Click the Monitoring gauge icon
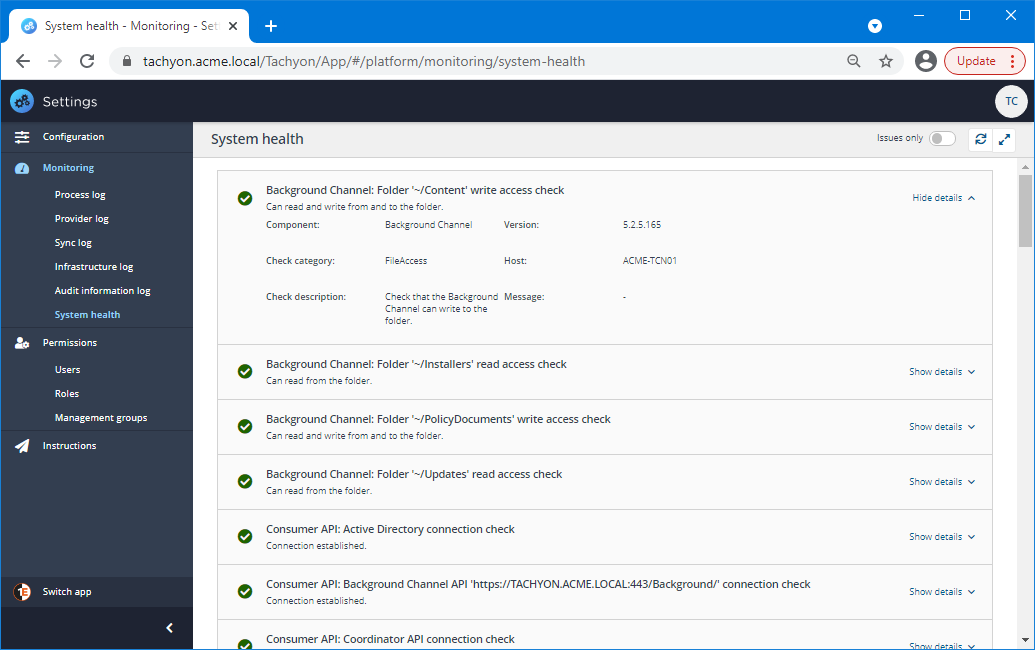 click(22, 168)
